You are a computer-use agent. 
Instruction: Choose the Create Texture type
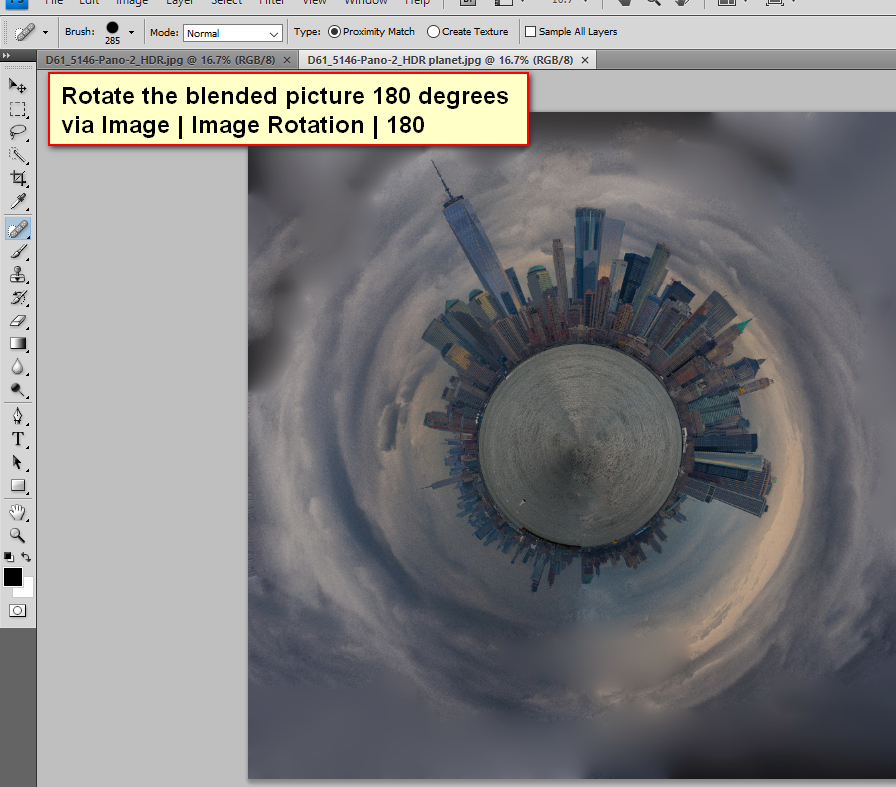[x=467, y=31]
